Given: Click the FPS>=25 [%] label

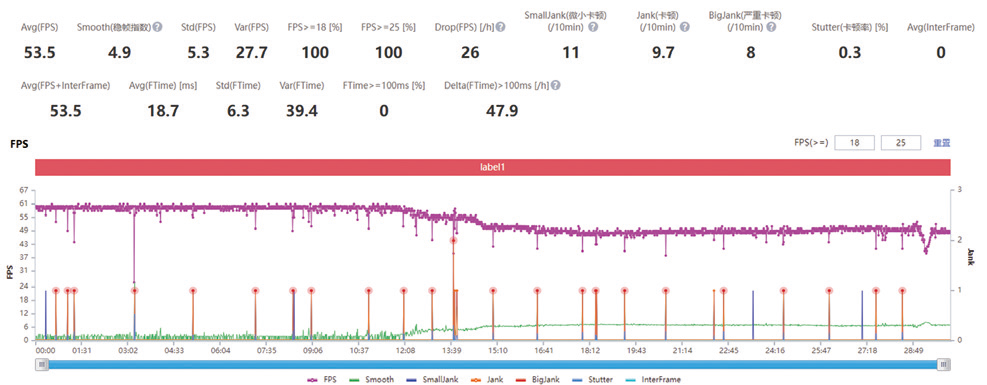Looking at the screenshot, I should (389, 28).
